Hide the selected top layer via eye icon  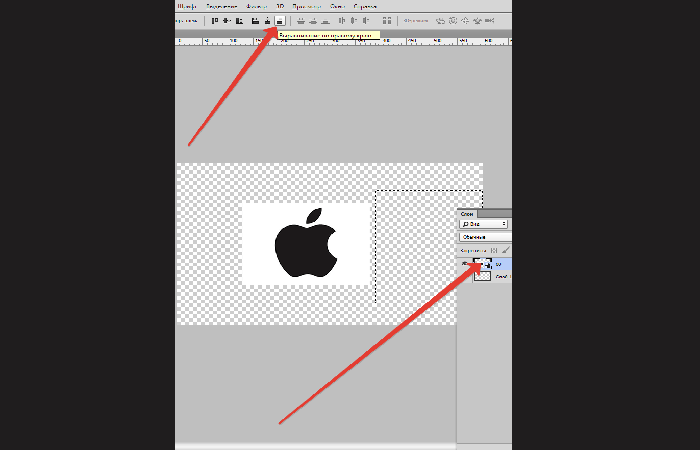465,263
